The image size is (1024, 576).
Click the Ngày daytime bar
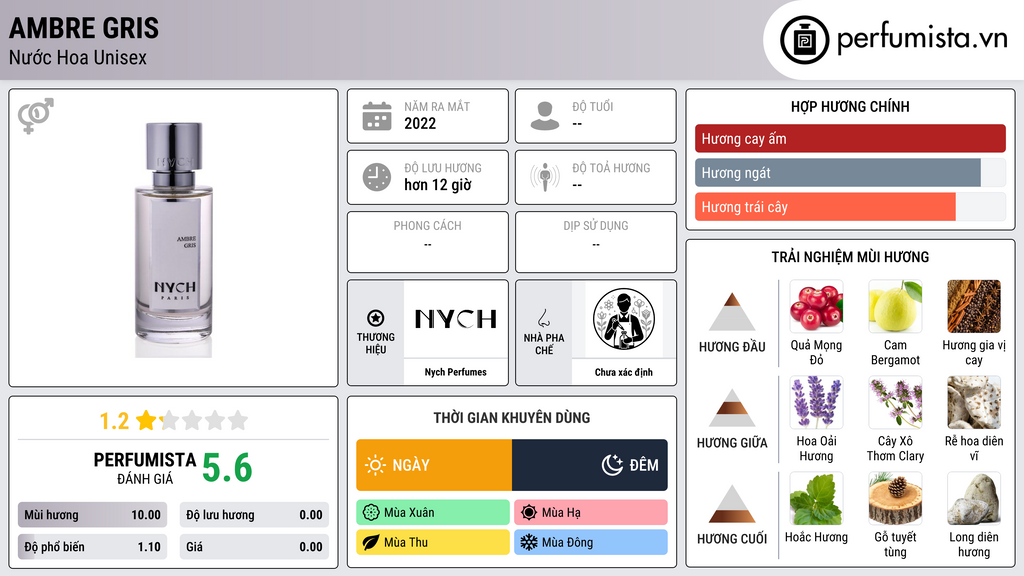434,465
